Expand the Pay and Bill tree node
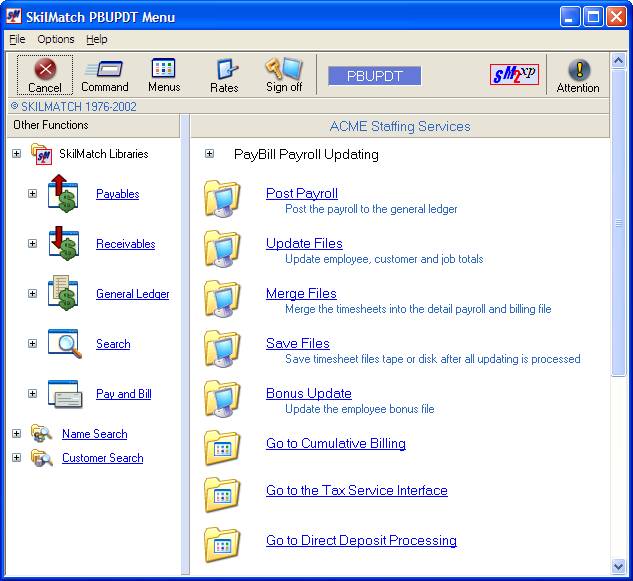This screenshot has height=581, width=633. [x=33, y=394]
